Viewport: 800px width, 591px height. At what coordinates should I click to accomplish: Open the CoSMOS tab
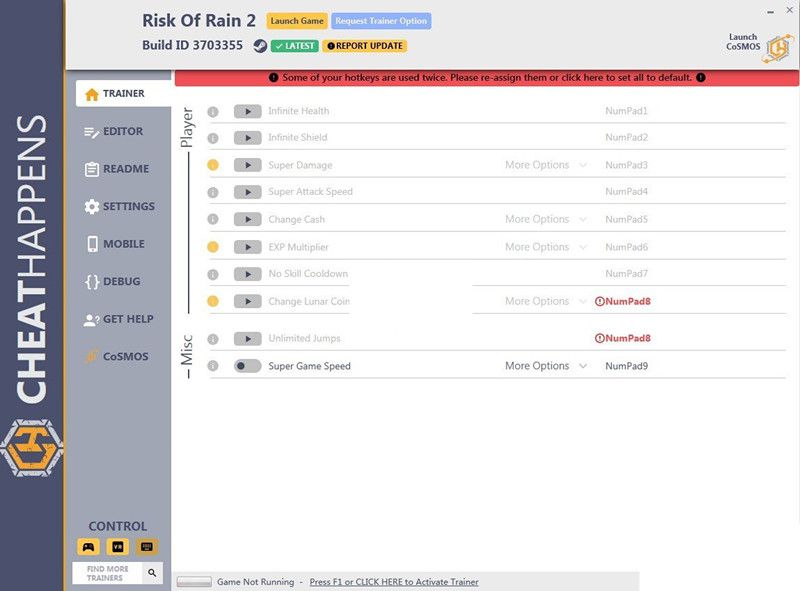pos(116,357)
